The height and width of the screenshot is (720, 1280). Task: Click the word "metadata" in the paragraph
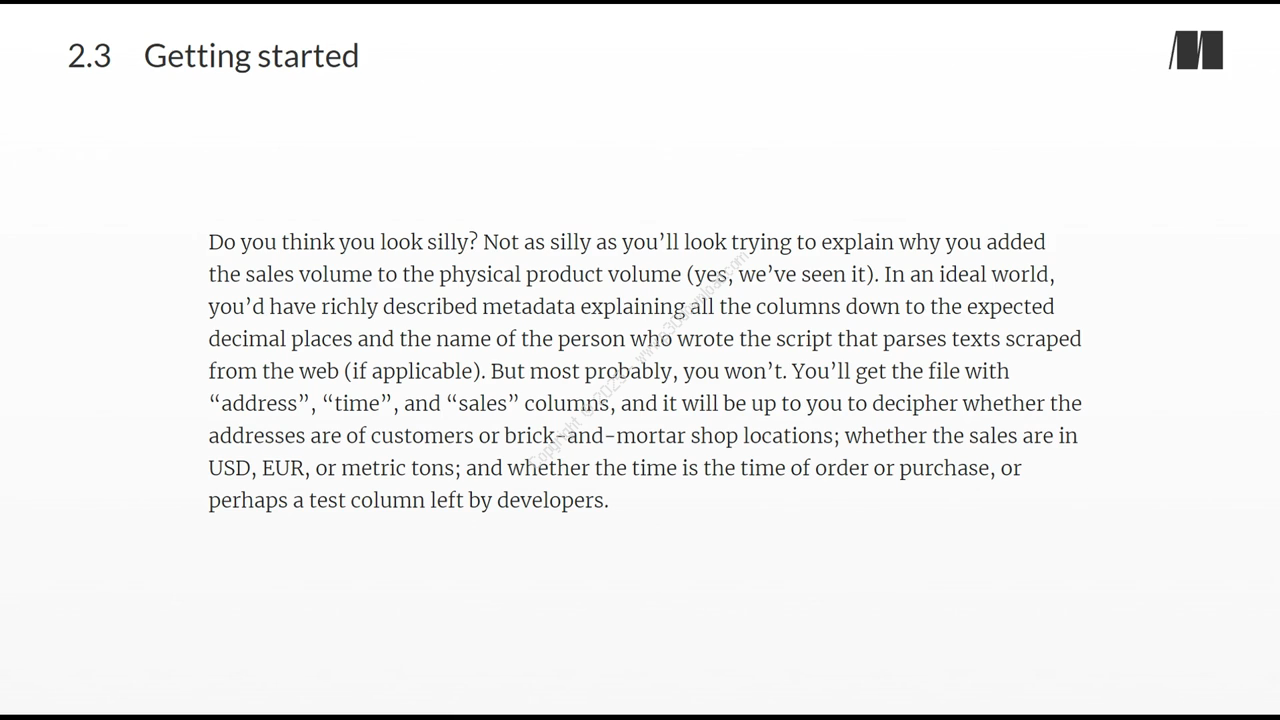528,306
